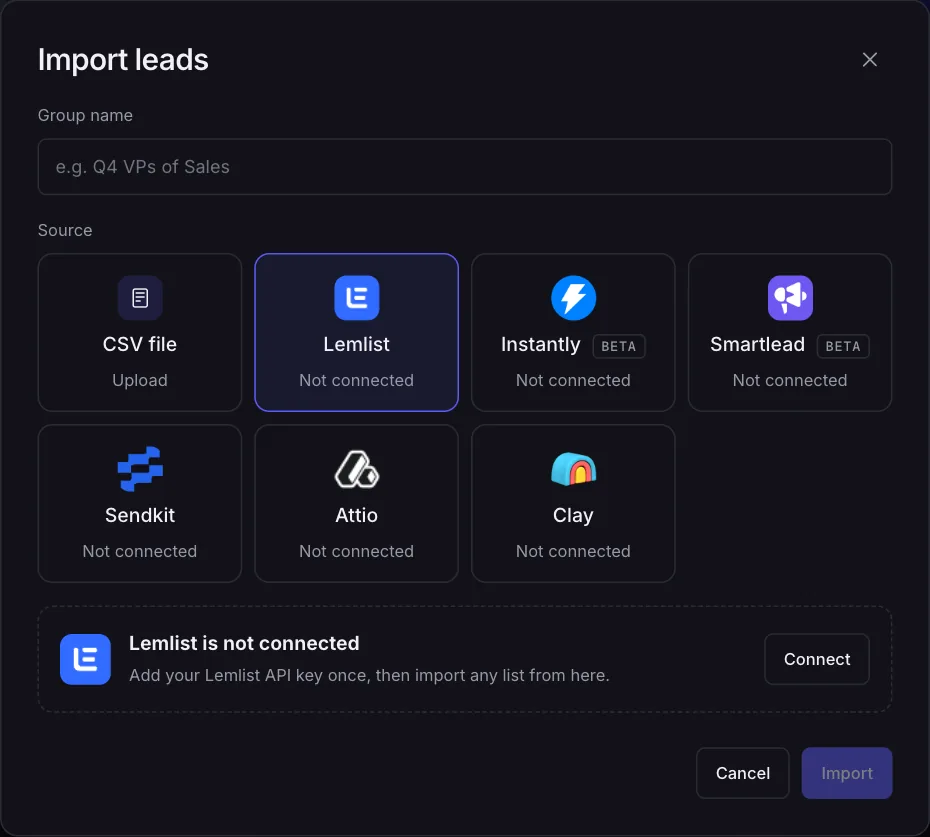The width and height of the screenshot is (930, 837).
Task: Click the "Import leads" dialog title
Action: (123, 59)
